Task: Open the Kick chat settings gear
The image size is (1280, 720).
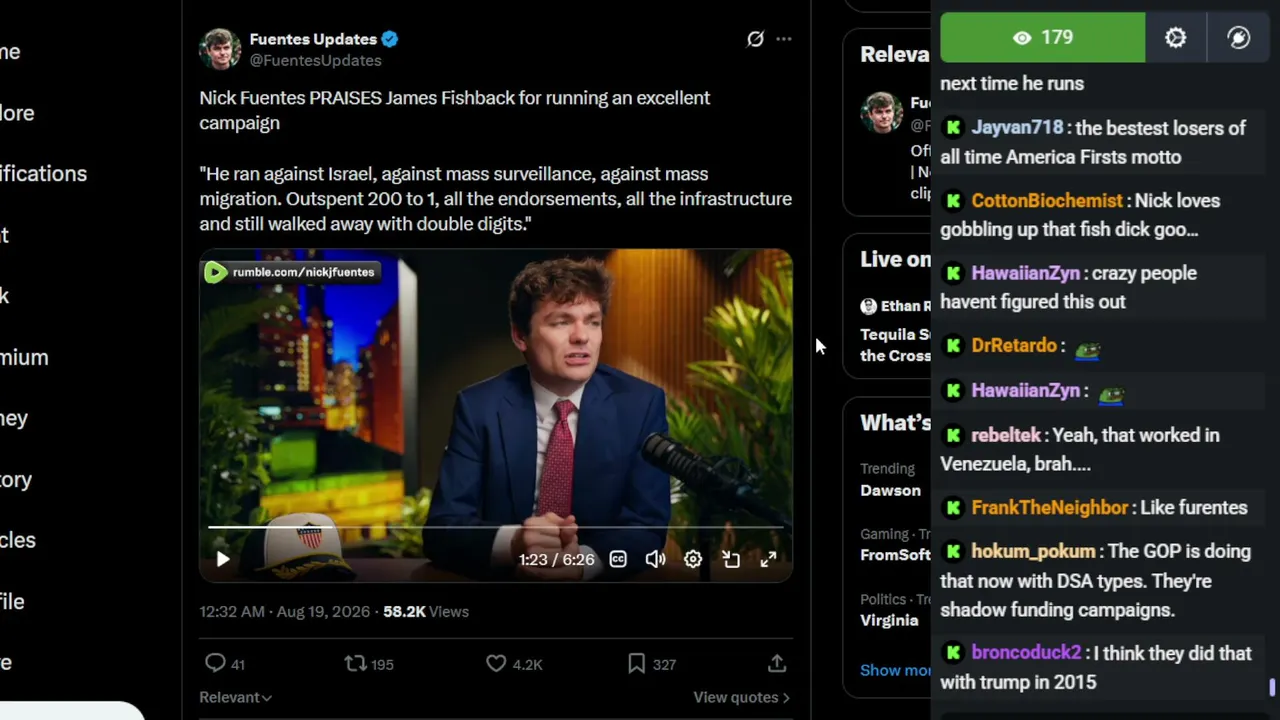Action: (x=1176, y=38)
